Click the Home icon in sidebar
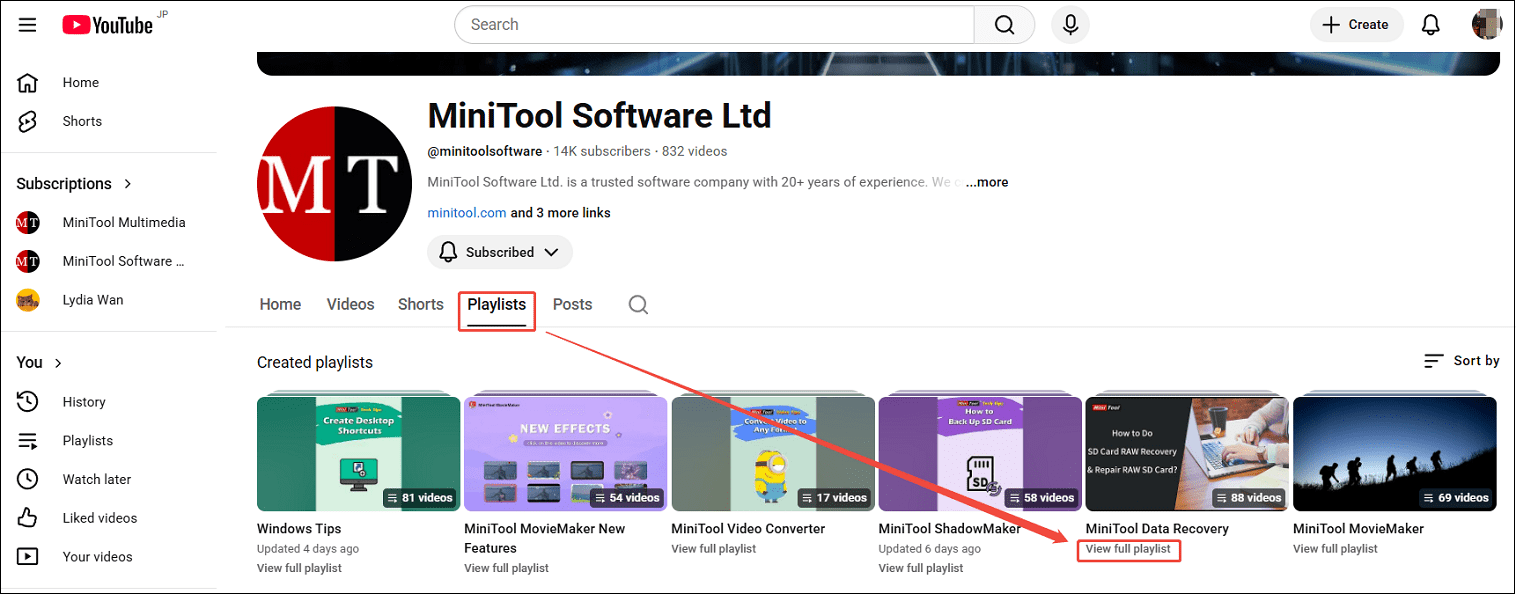 28,82
